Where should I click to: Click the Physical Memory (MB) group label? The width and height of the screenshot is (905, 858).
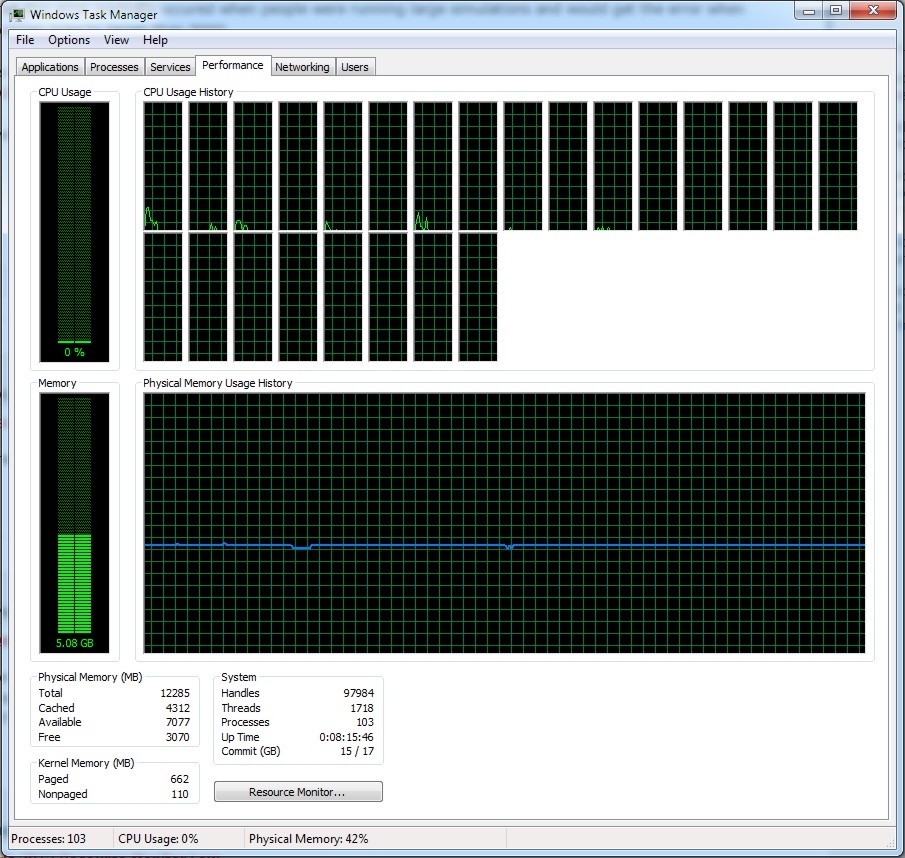tap(90, 677)
